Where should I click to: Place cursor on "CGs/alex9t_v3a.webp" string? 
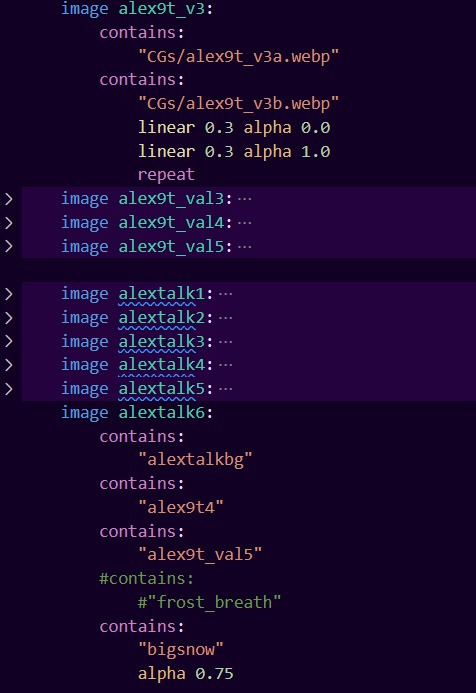click(x=239, y=57)
